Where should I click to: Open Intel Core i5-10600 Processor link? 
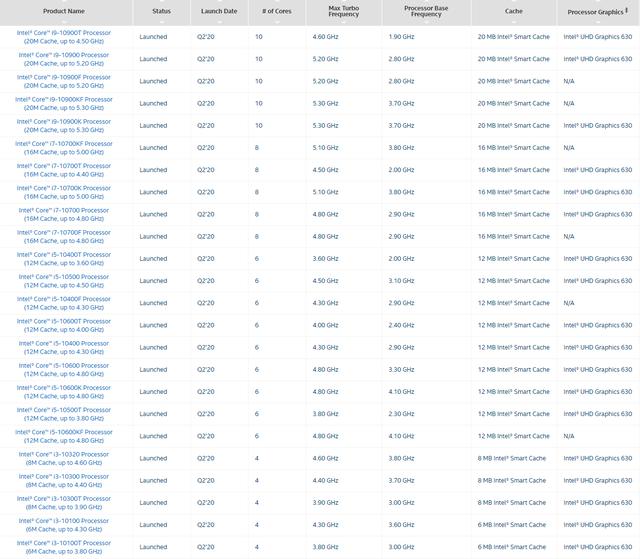(x=64, y=369)
